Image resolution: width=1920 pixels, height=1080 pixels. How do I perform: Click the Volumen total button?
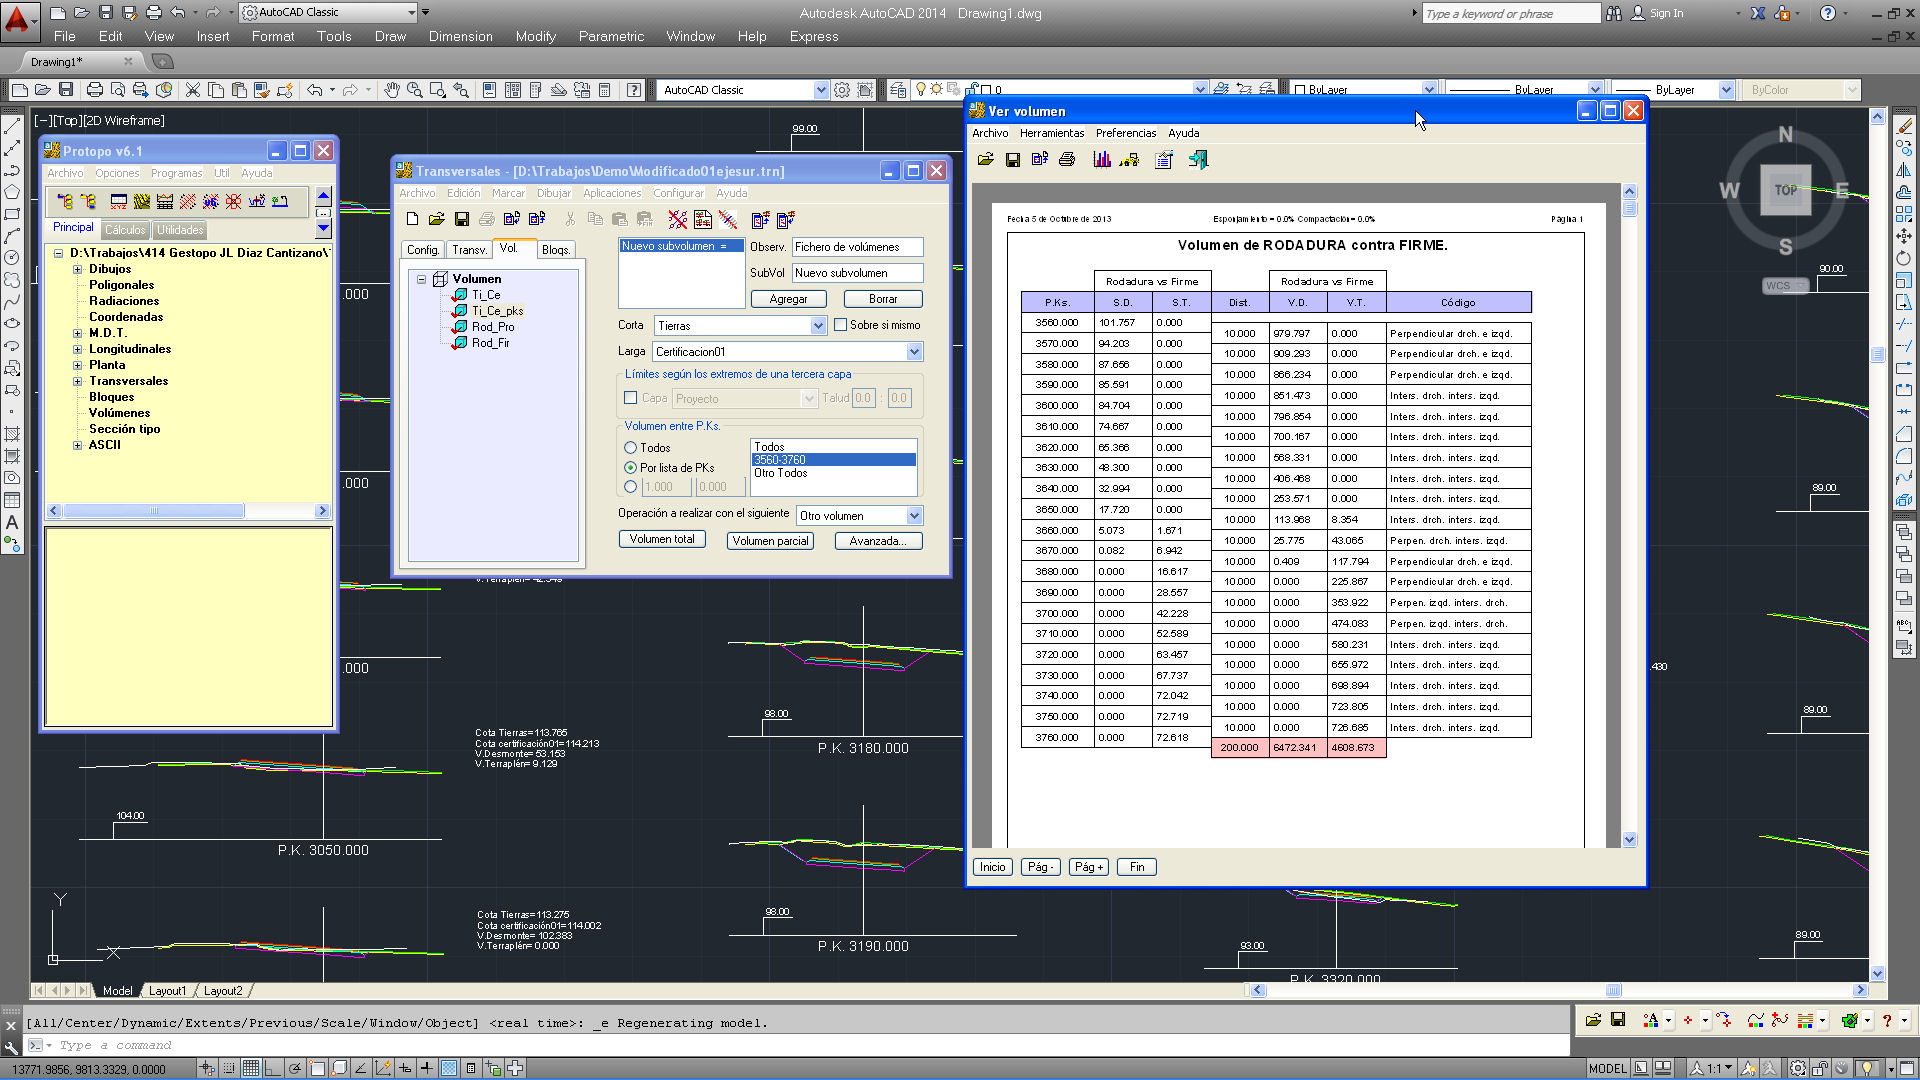pos(662,539)
